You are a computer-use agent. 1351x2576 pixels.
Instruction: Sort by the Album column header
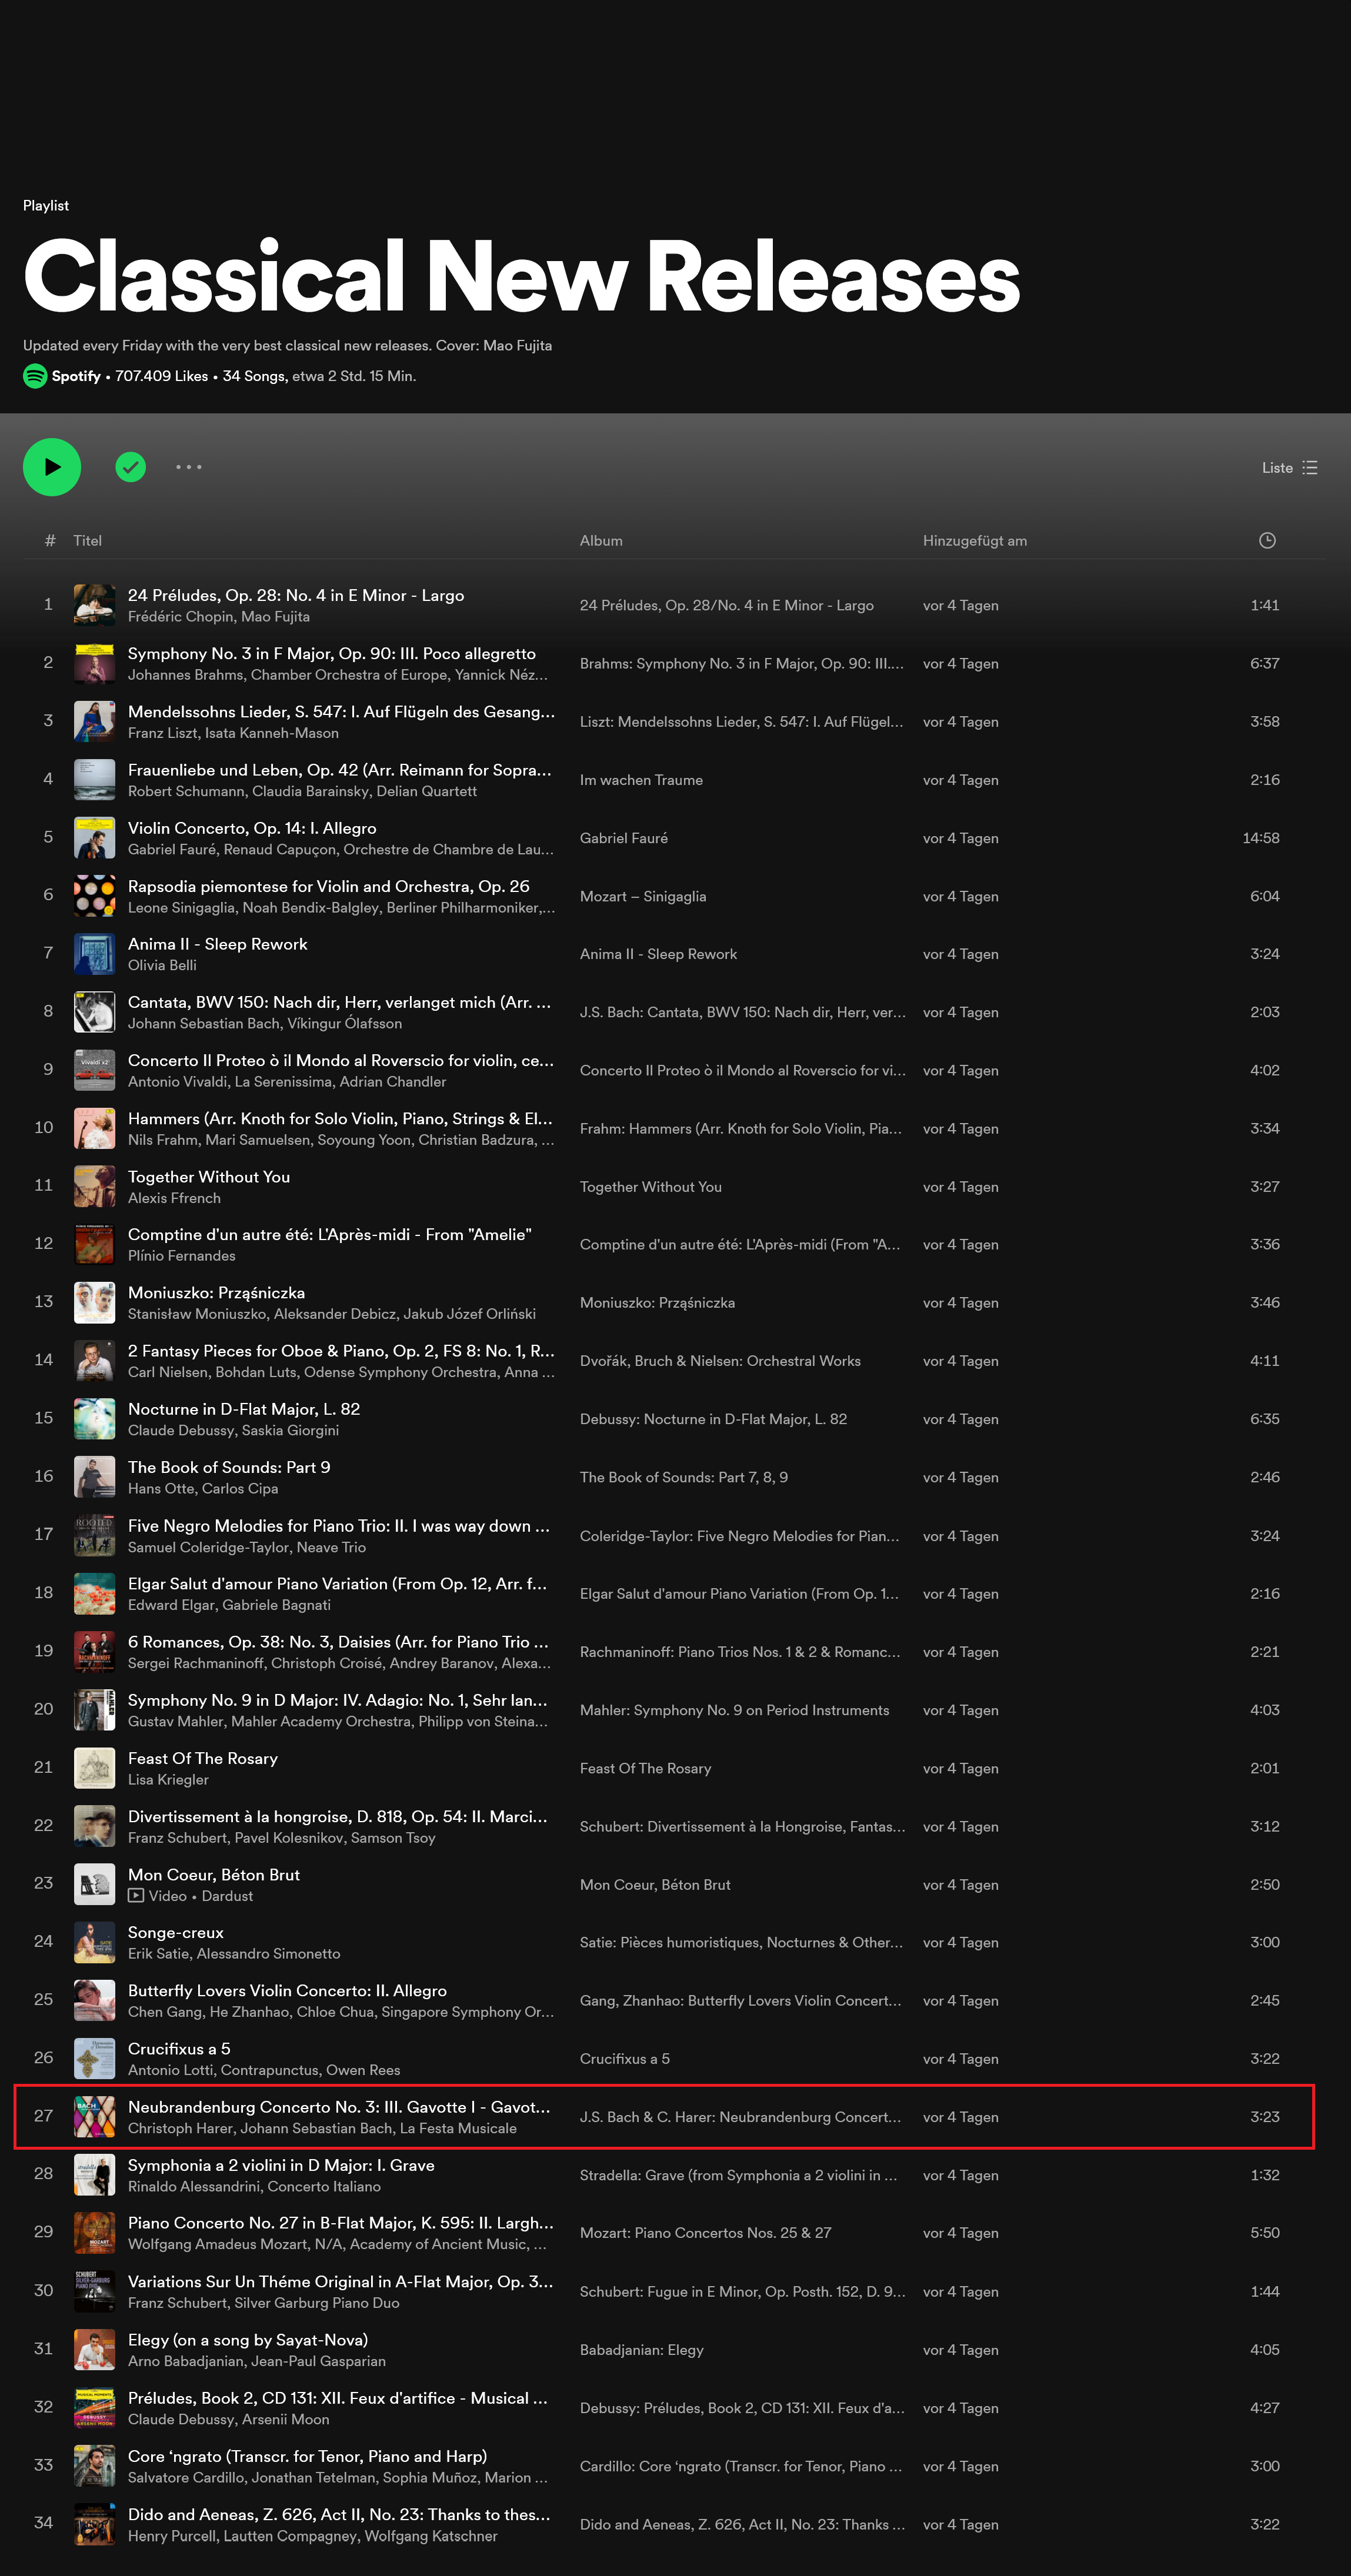coord(601,540)
